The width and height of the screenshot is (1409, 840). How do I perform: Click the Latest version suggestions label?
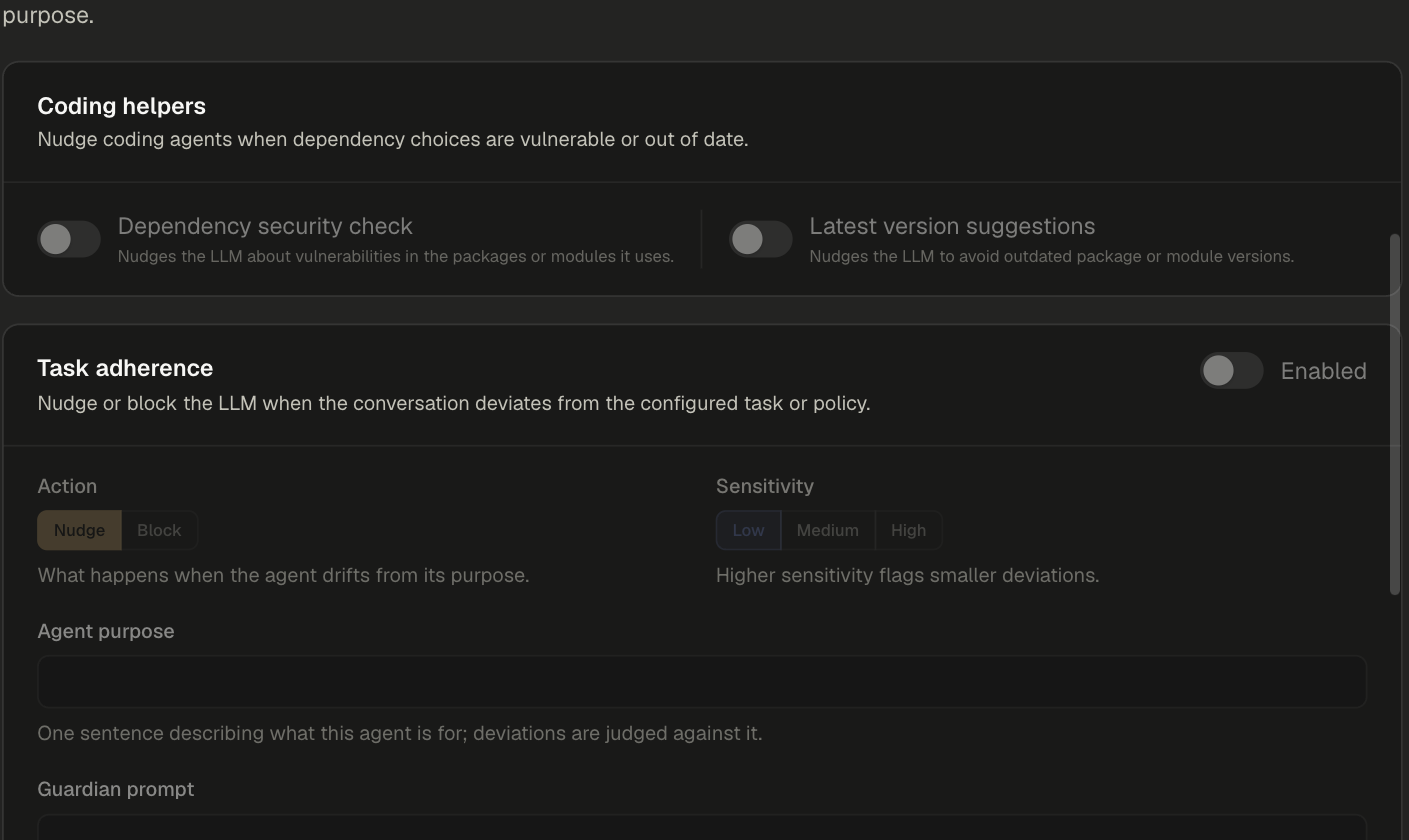pyautogui.click(x=952, y=226)
